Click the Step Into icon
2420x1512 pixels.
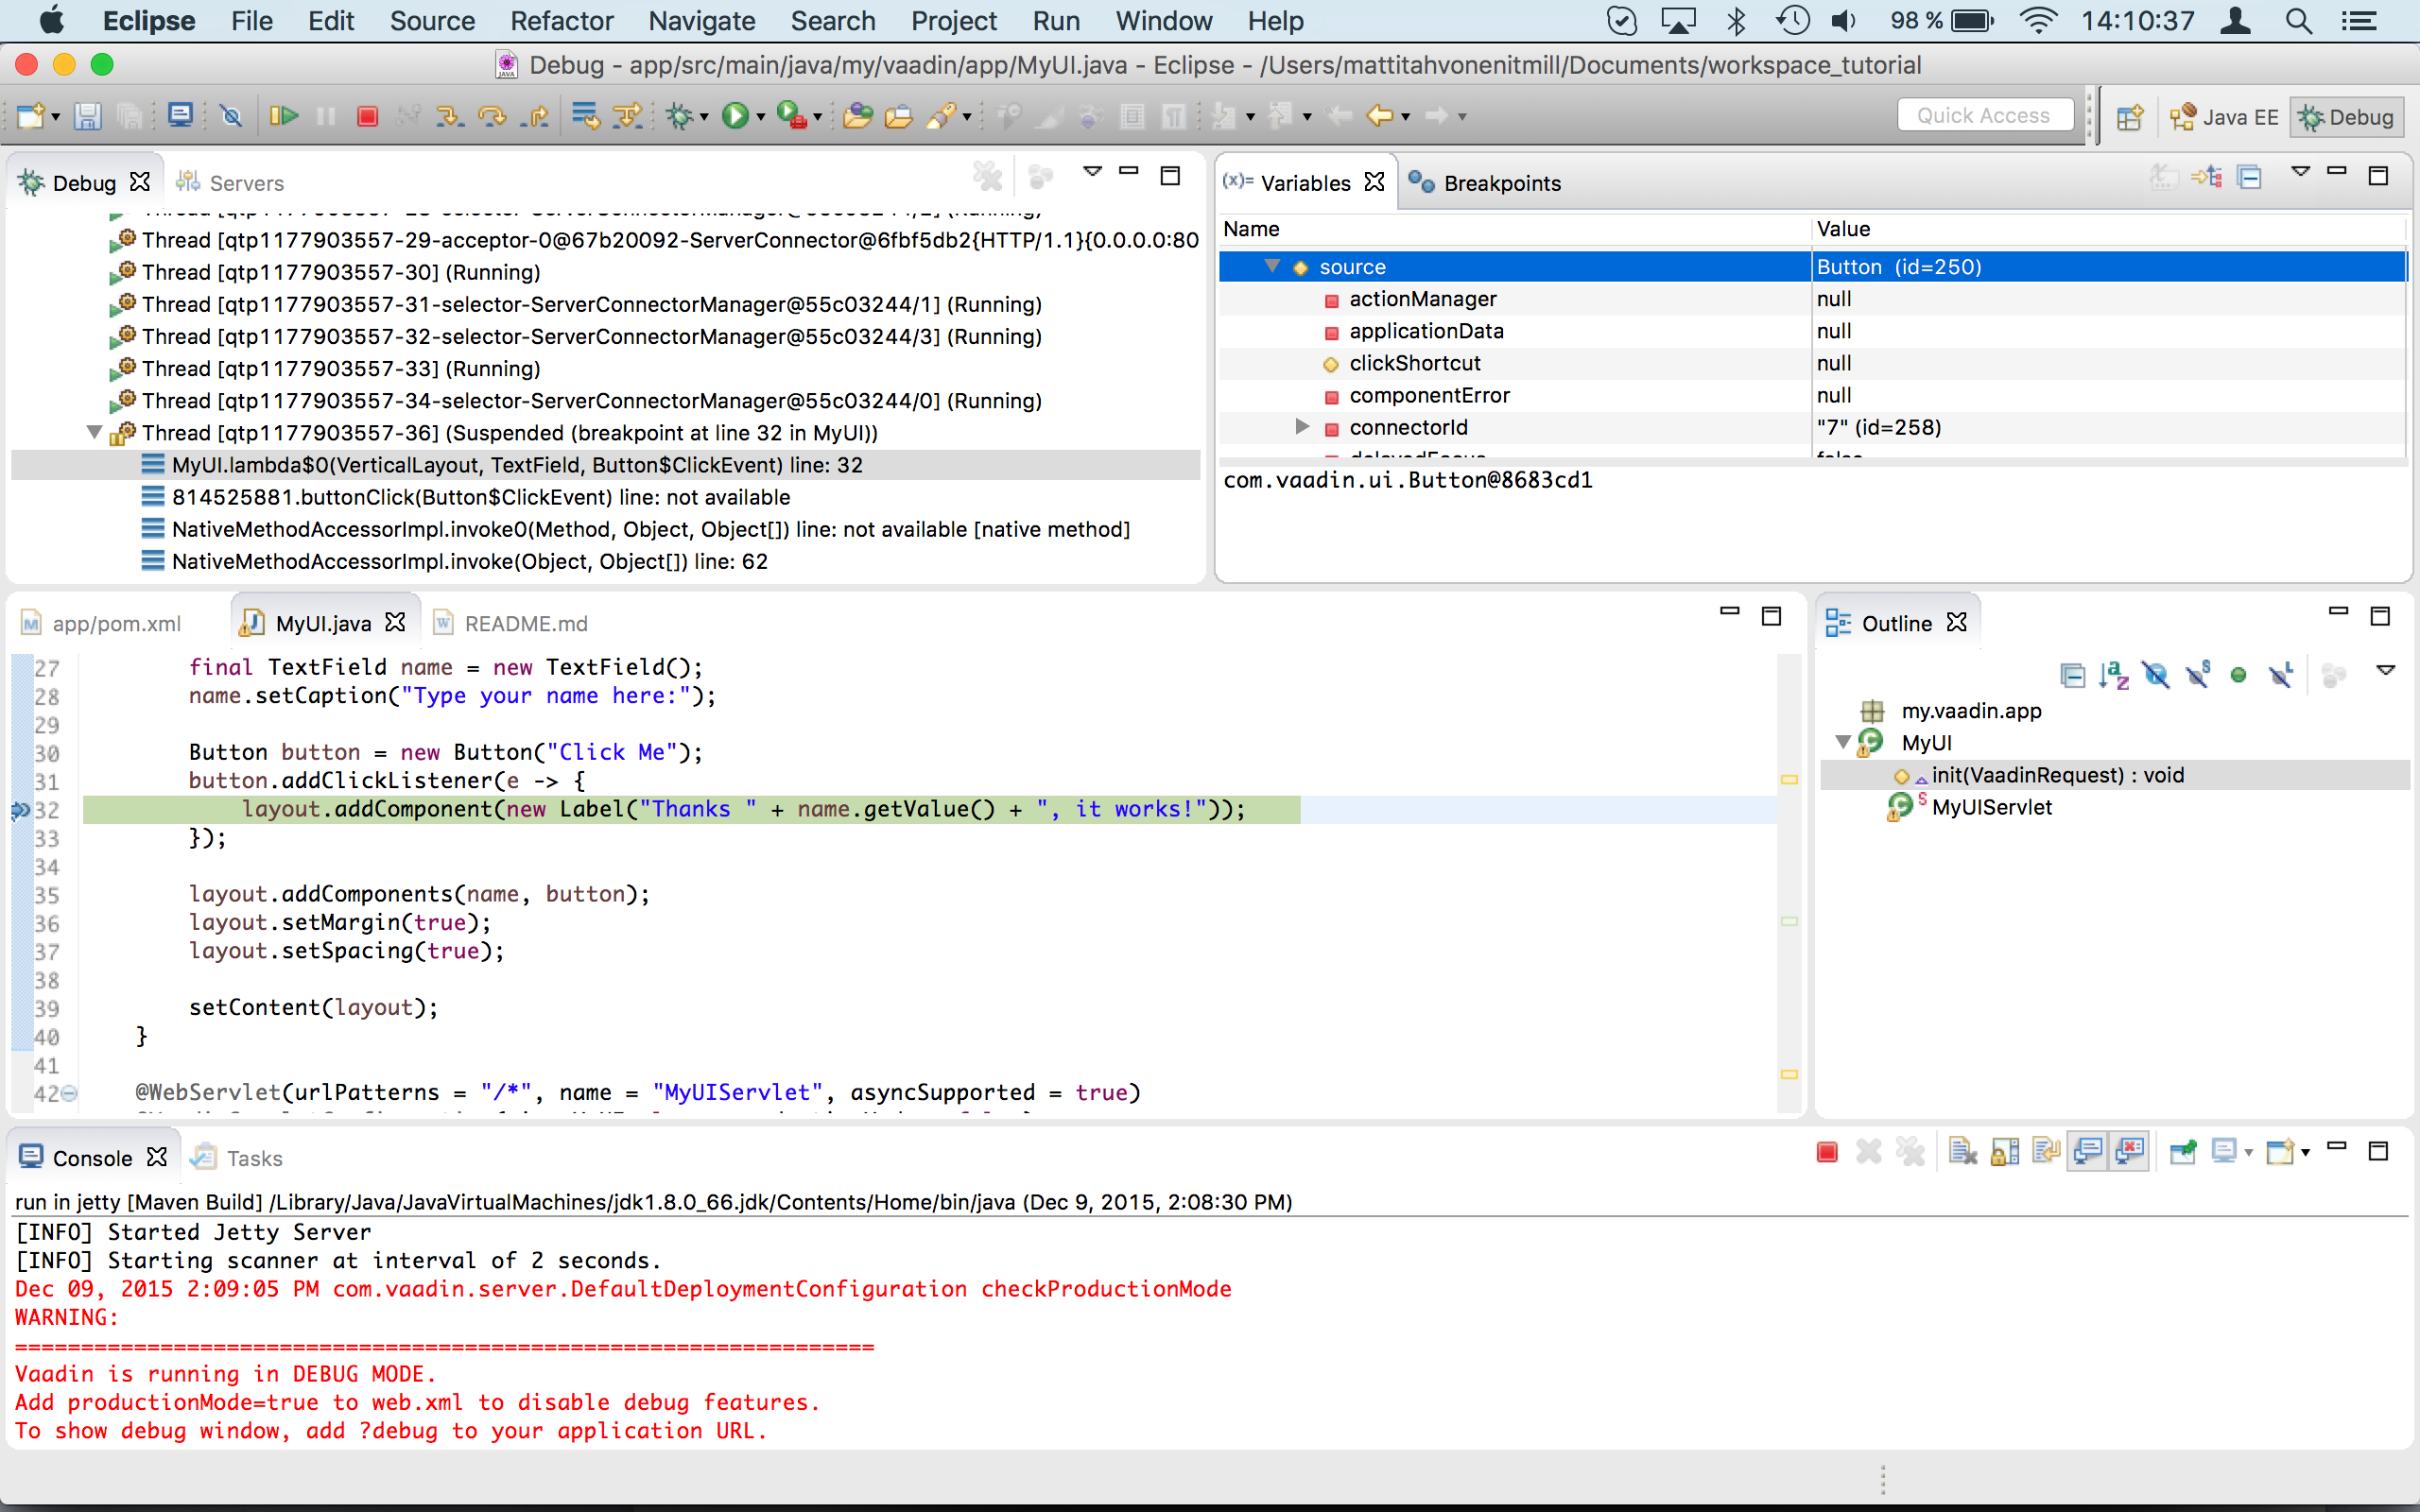[x=449, y=117]
